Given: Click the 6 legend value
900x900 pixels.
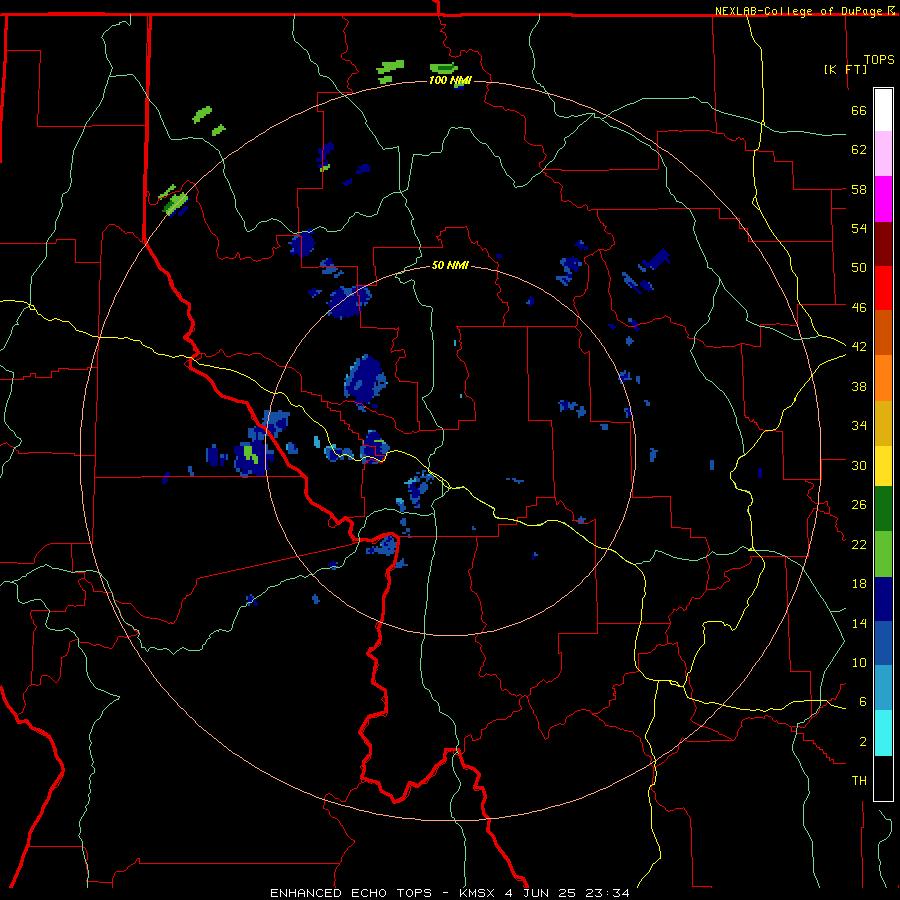Looking at the screenshot, I should point(863,702).
